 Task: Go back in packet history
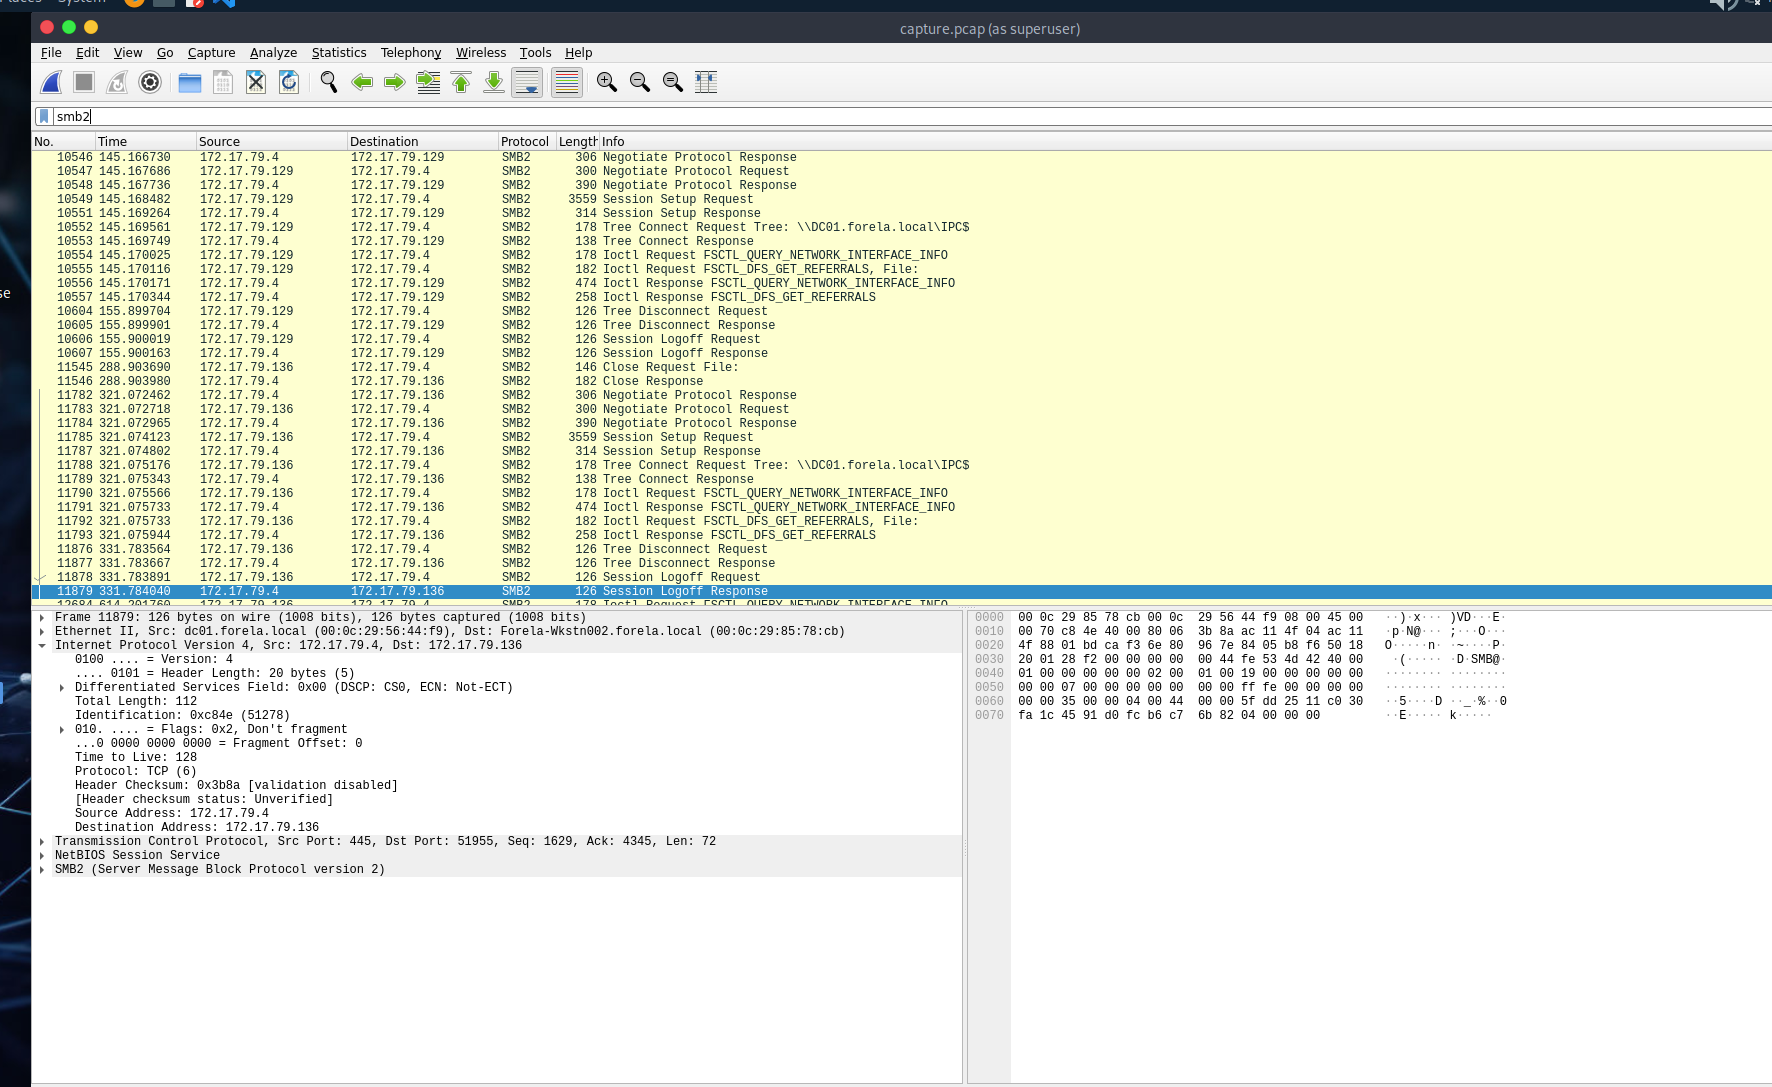point(362,82)
